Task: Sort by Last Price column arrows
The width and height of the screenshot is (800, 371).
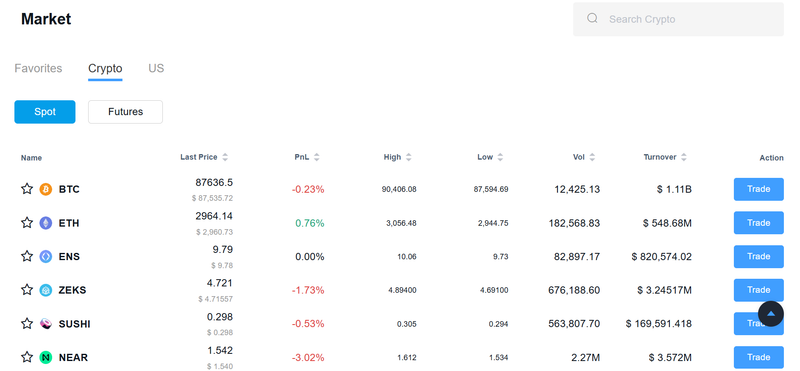Action: coord(225,157)
